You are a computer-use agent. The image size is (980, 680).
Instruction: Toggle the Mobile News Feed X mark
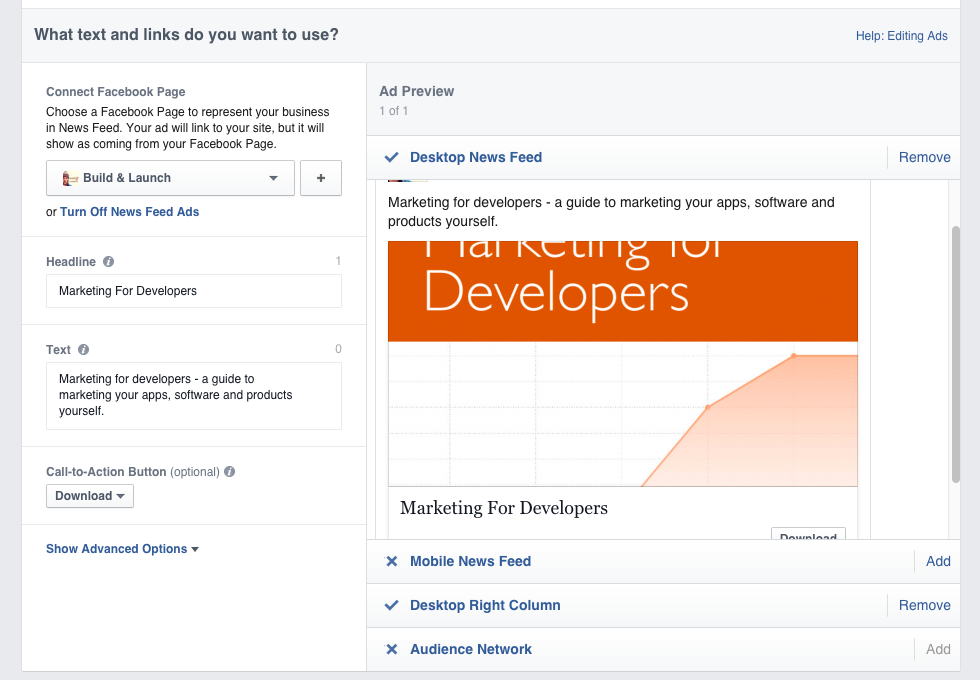coord(391,561)
